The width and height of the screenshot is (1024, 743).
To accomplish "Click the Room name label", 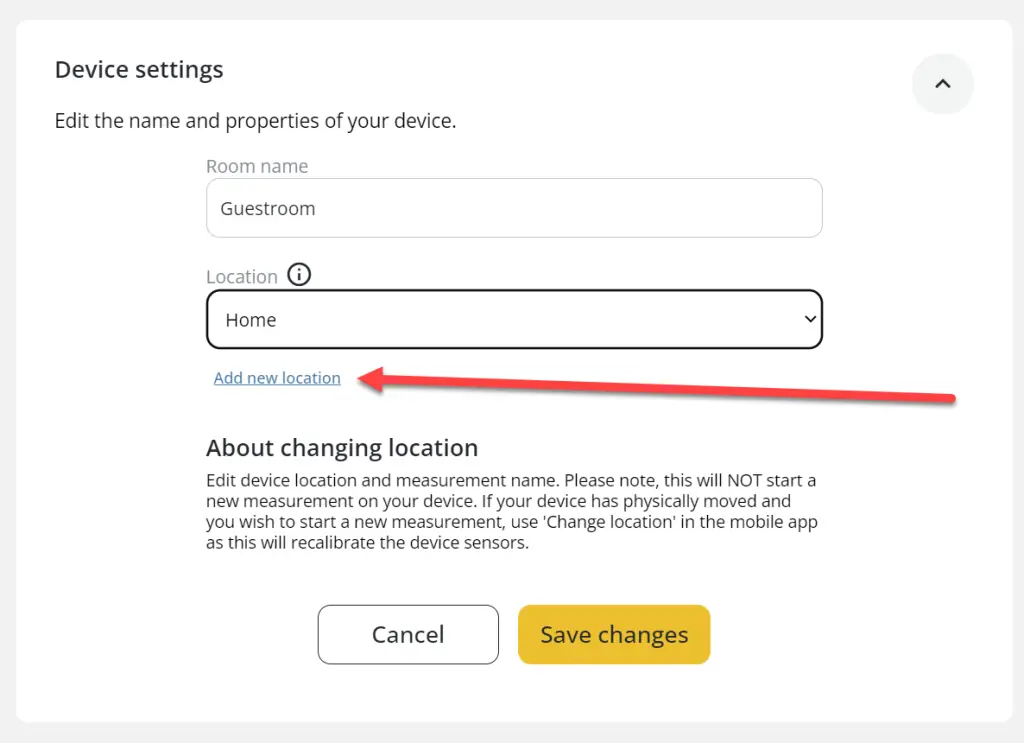I will click(257, 166).
